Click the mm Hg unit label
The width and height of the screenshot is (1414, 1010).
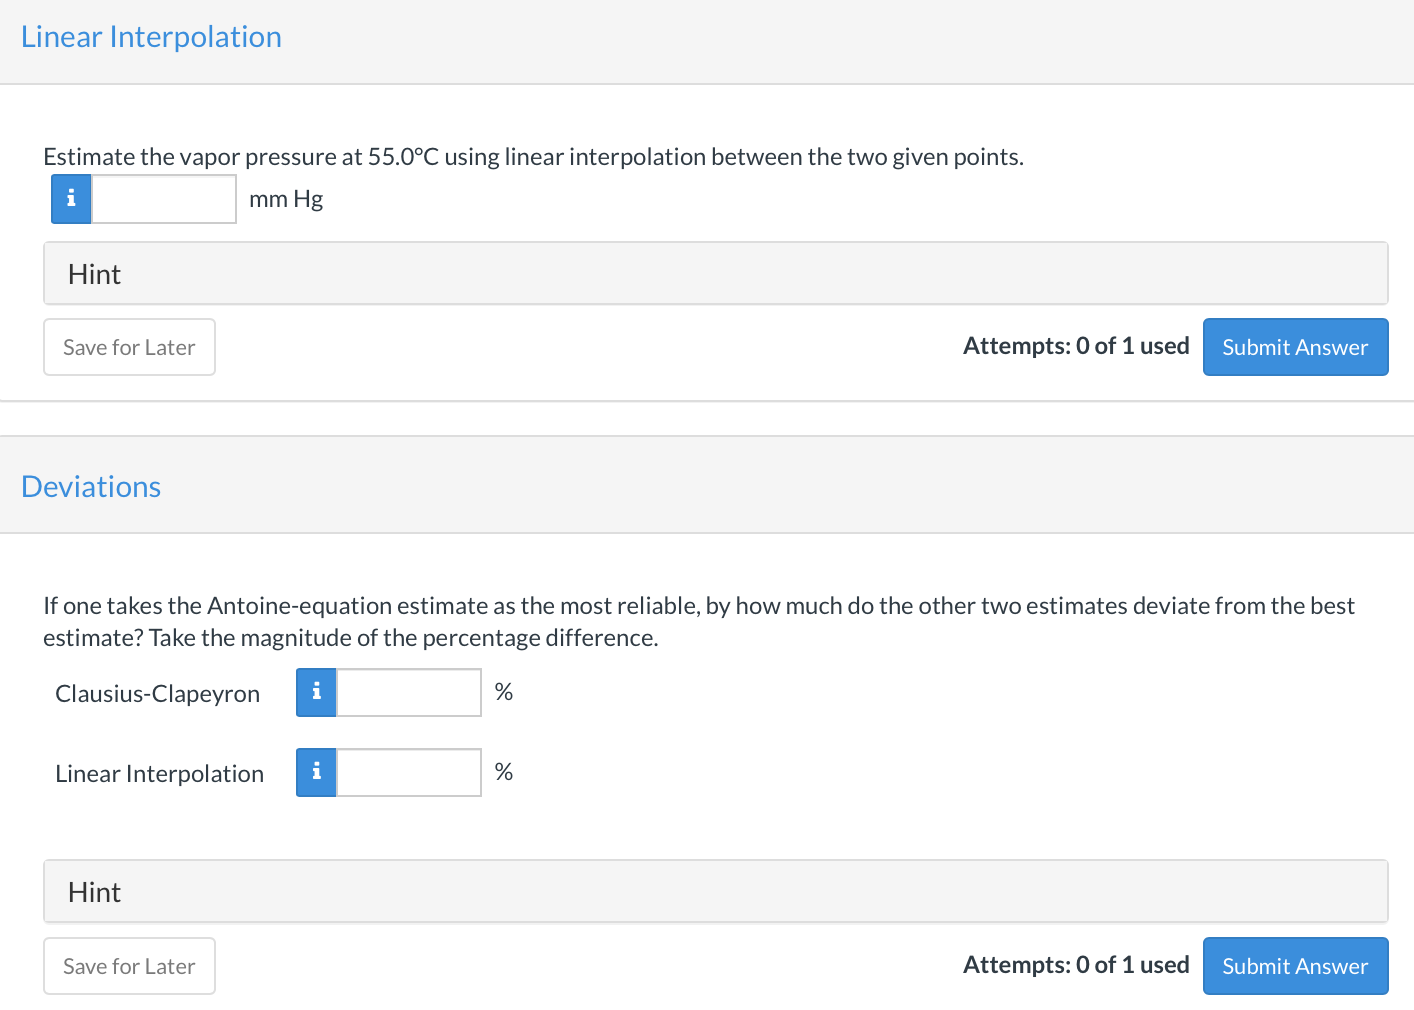pos(286,199)
